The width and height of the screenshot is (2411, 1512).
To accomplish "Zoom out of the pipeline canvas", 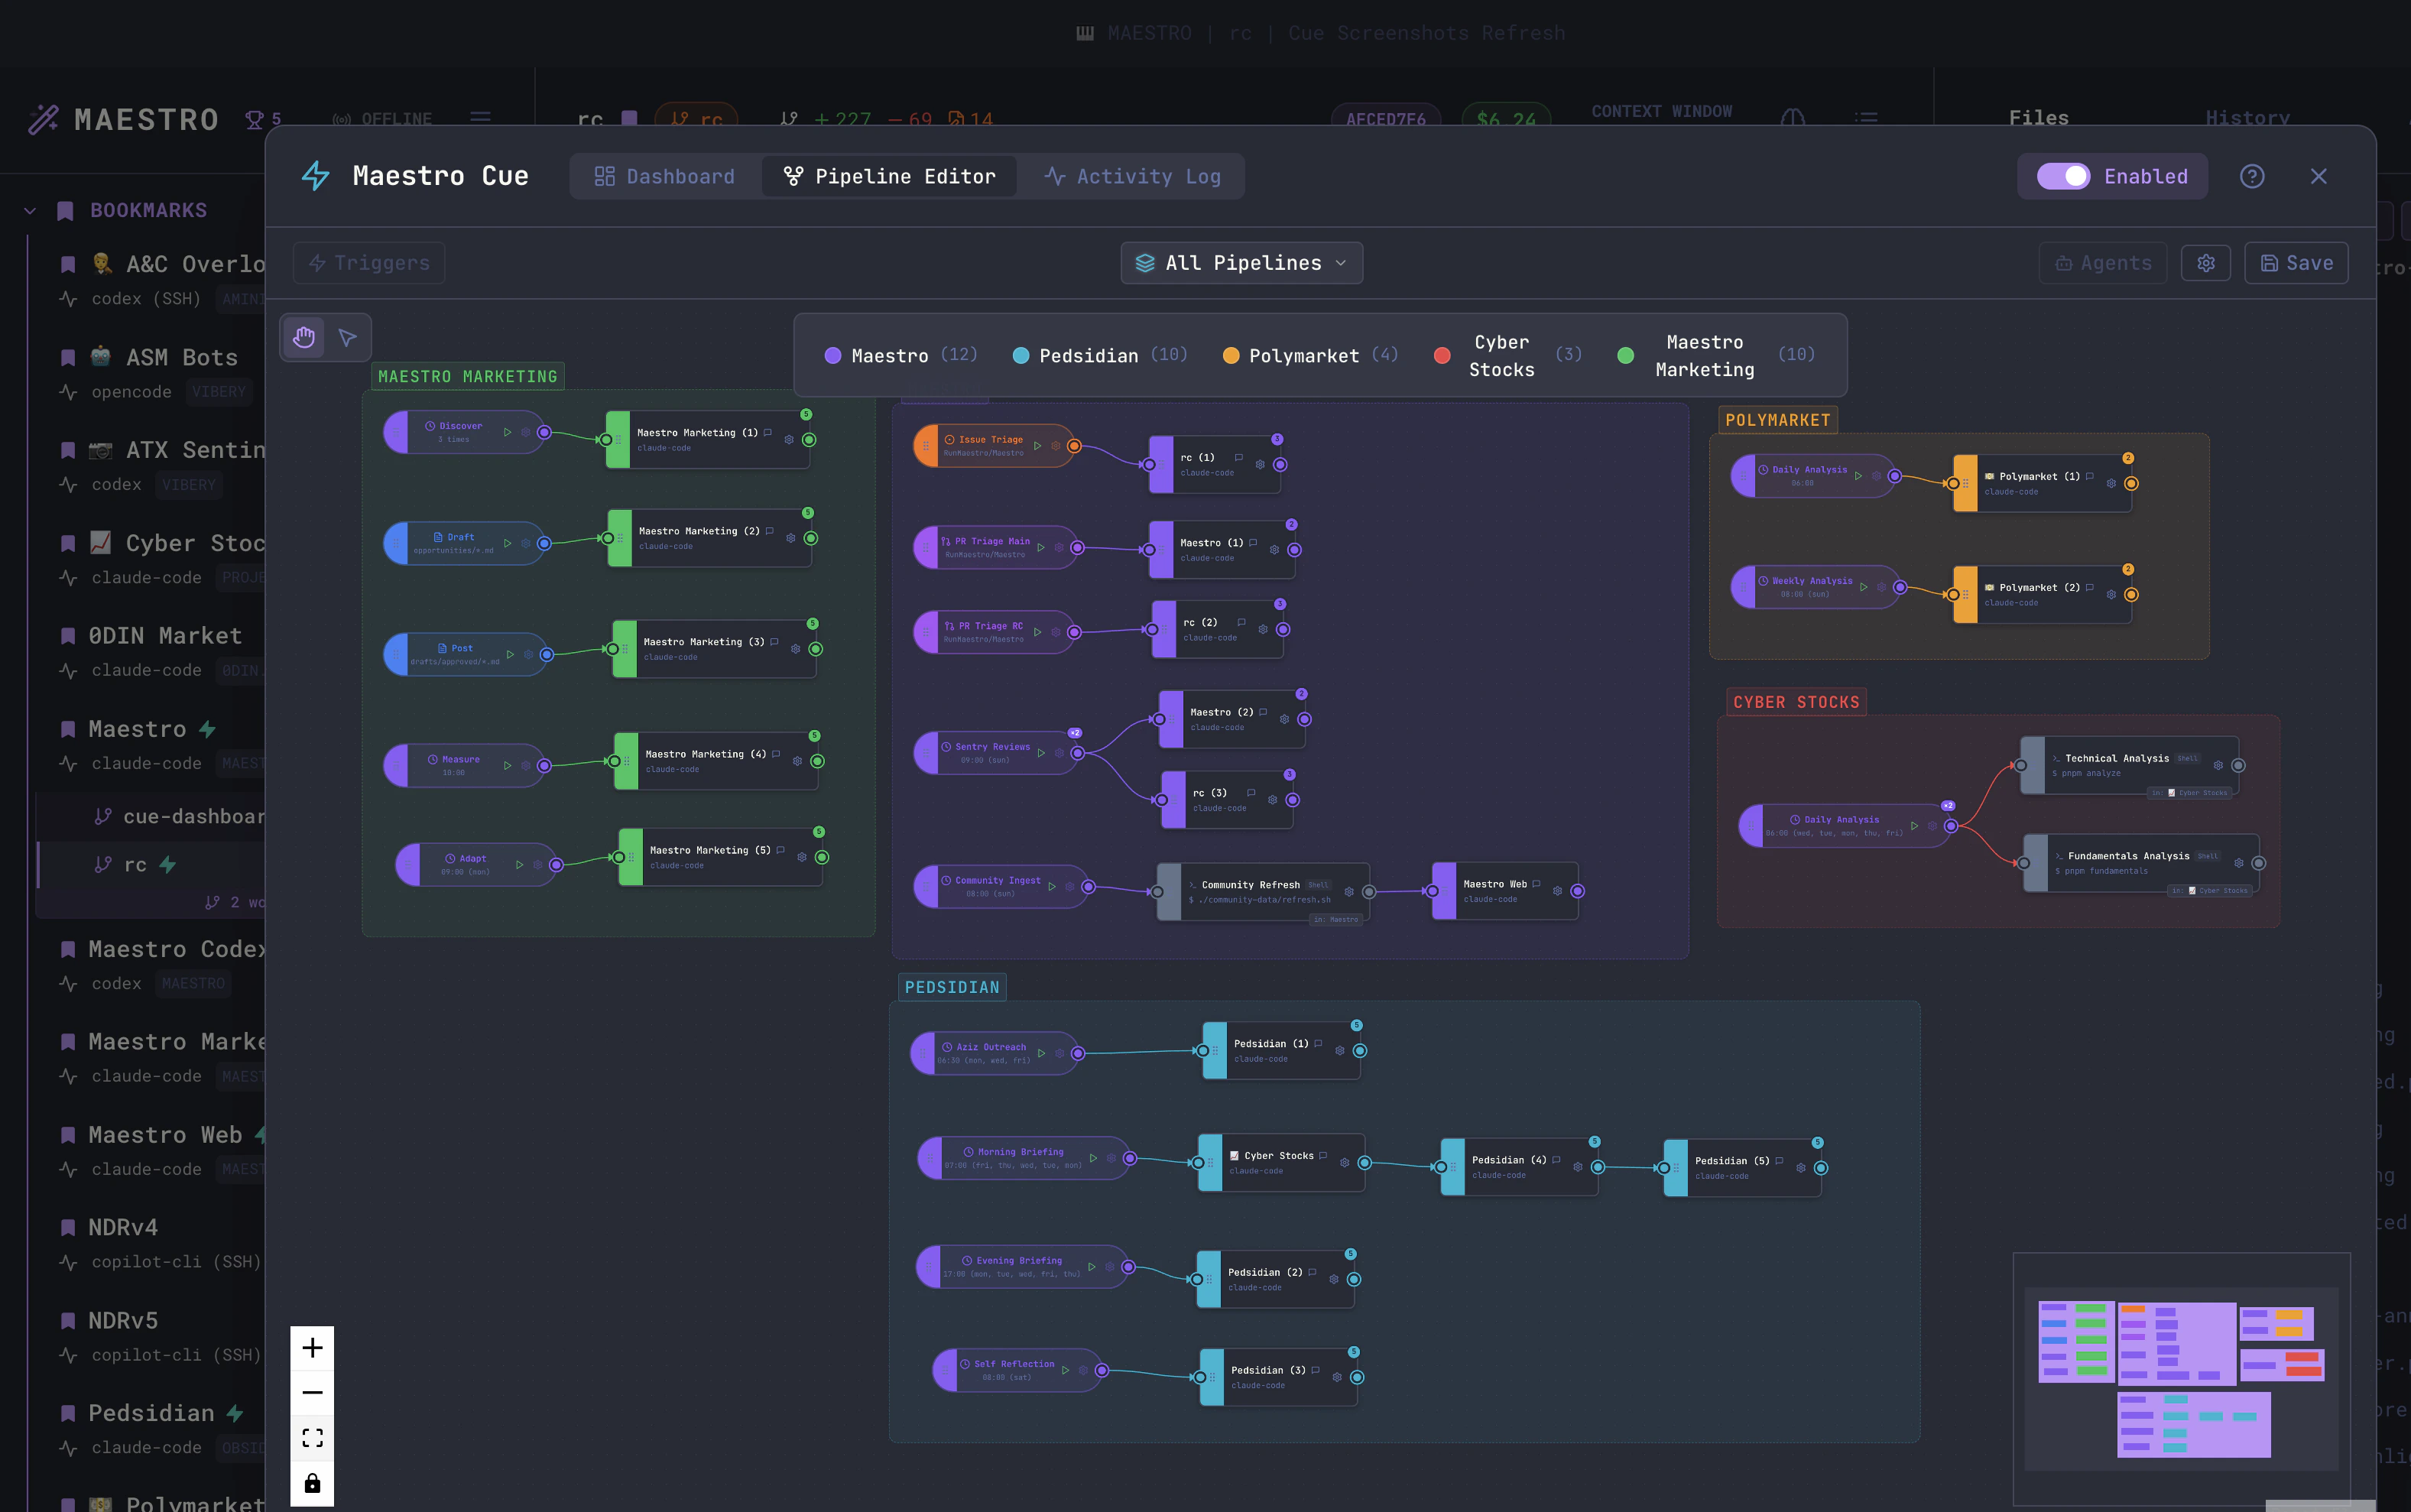I will 312,1392.
